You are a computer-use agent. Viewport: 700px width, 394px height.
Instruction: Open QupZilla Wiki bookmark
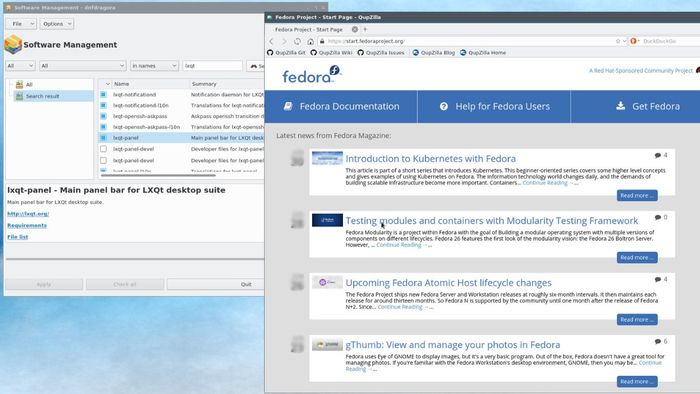coord(331,53)
